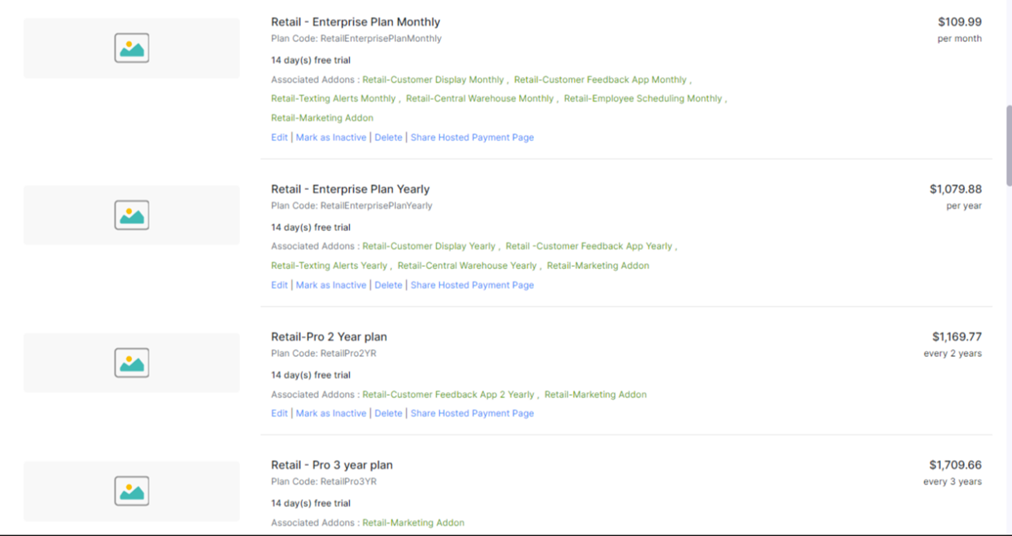Delete the Retail Enterprise Plan Yearly
This screenshot has height=536, width=1012.
[388, 285]
